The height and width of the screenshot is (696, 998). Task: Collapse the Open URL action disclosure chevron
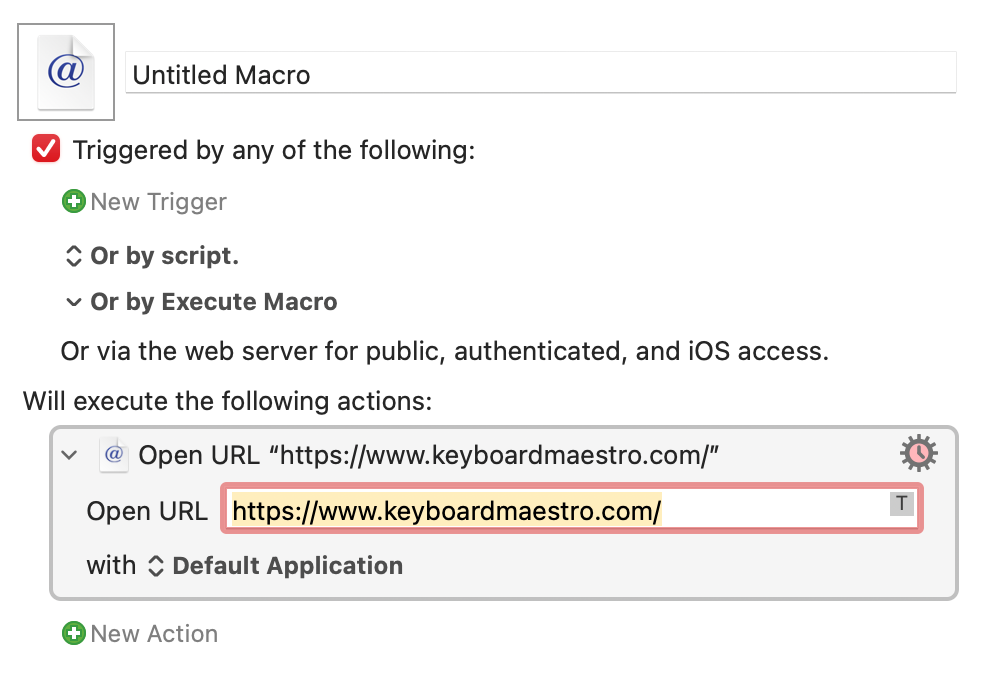click(x=69, y=455)
